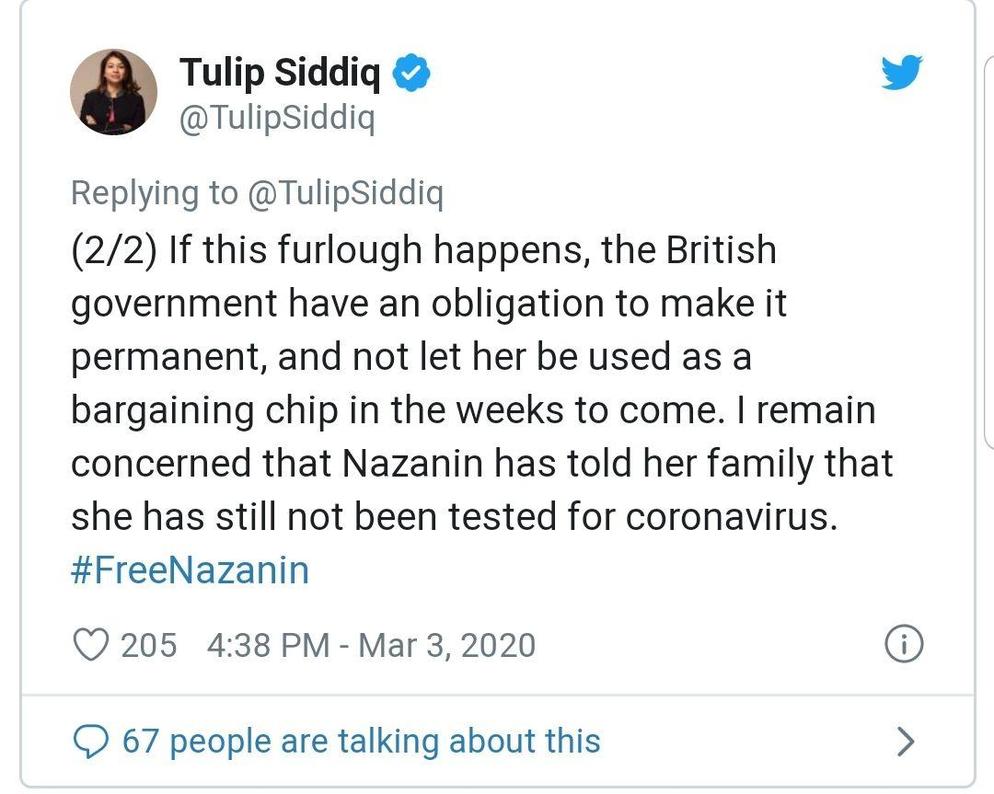Open the 4:38 PM - Mar 3, 2020 timestamp
Screen dimensions: 994x794
click(x=371, y=645)
